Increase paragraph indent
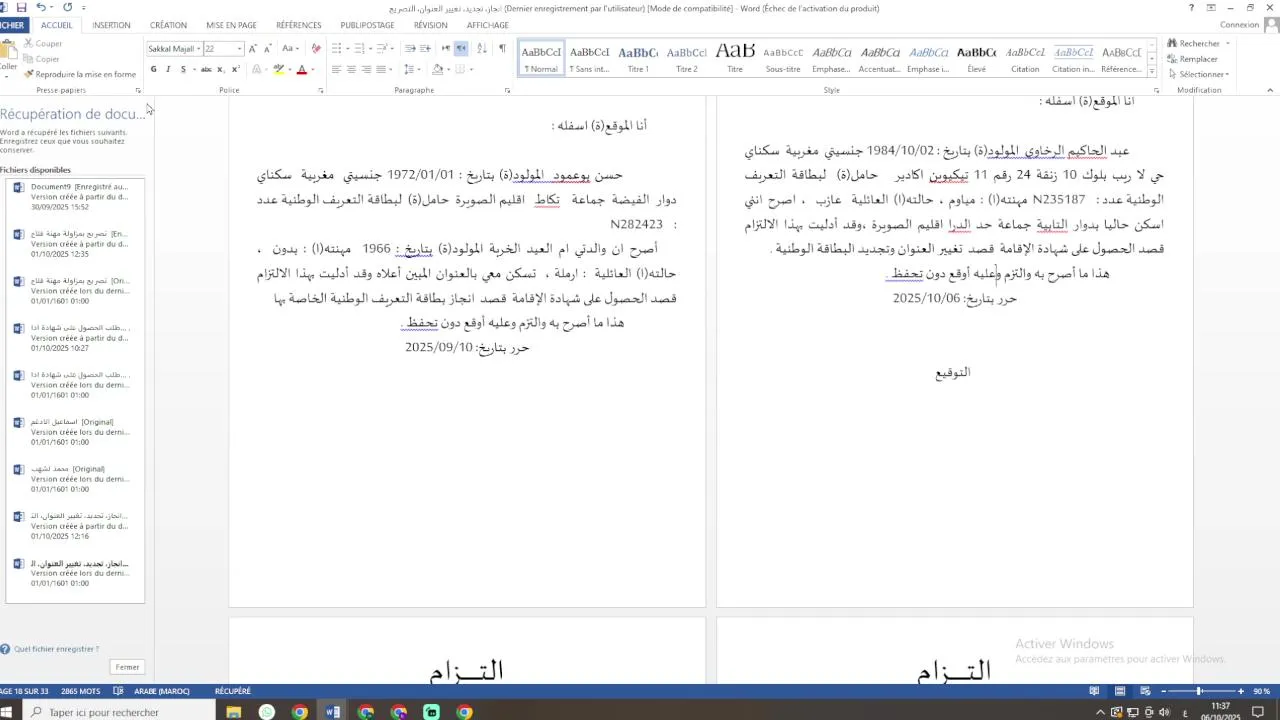Screen dimensions: 1280x720 [x=425, y=49]
